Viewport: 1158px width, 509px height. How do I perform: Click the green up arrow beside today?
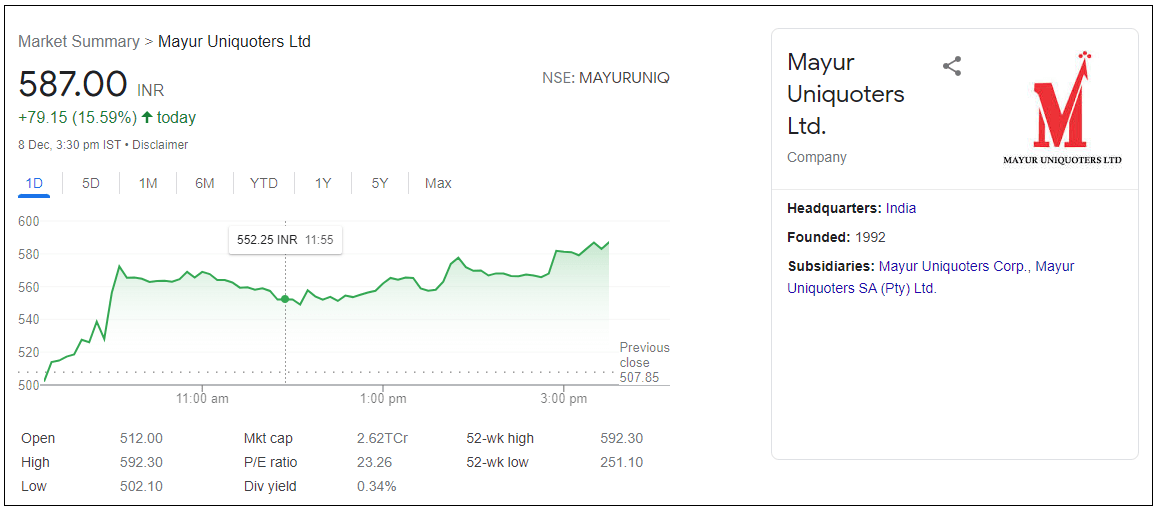click(147, 117)
